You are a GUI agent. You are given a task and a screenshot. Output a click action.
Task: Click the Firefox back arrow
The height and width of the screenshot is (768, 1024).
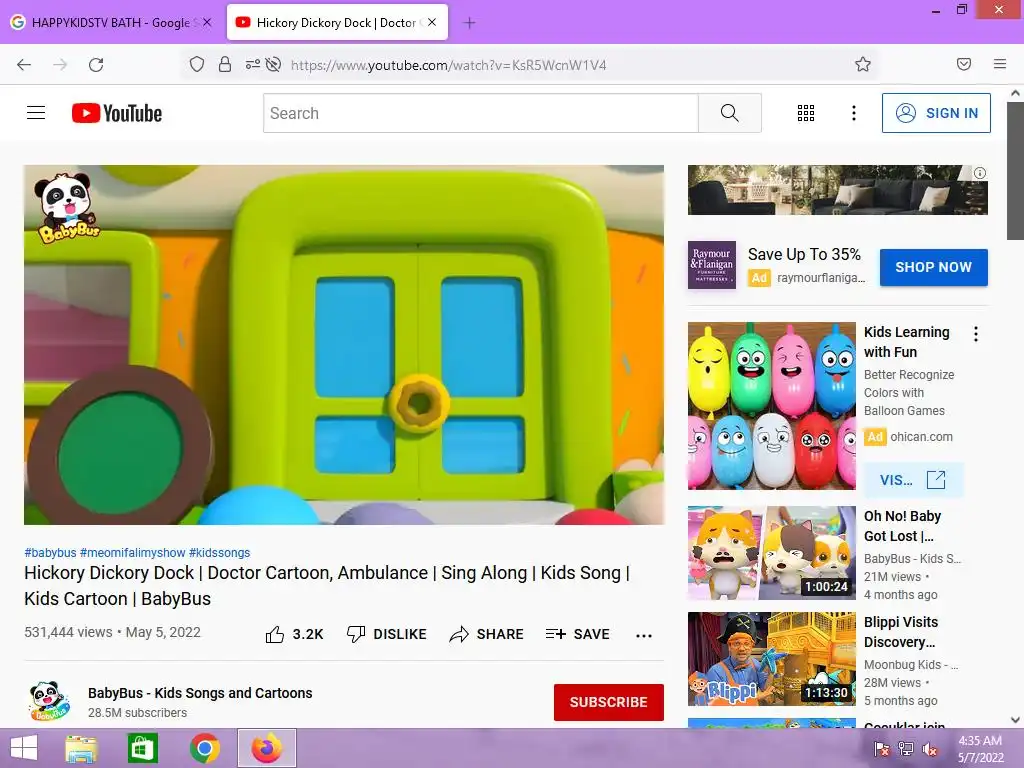click(24, 65)
